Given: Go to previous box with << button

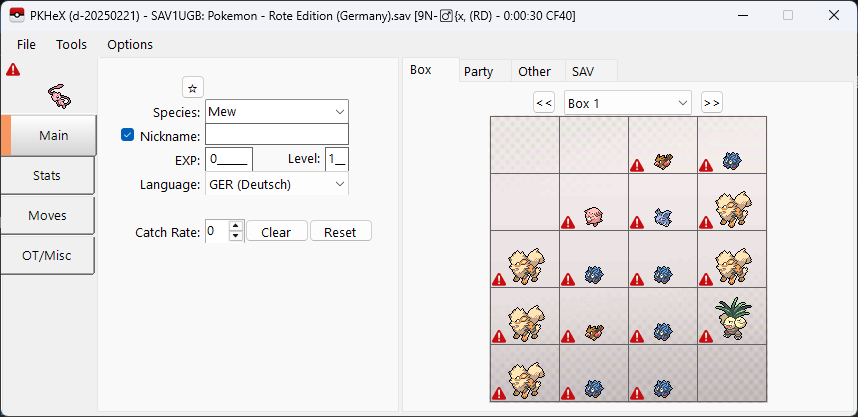Looking at the screenshot, I should click(x=544, y=103).
